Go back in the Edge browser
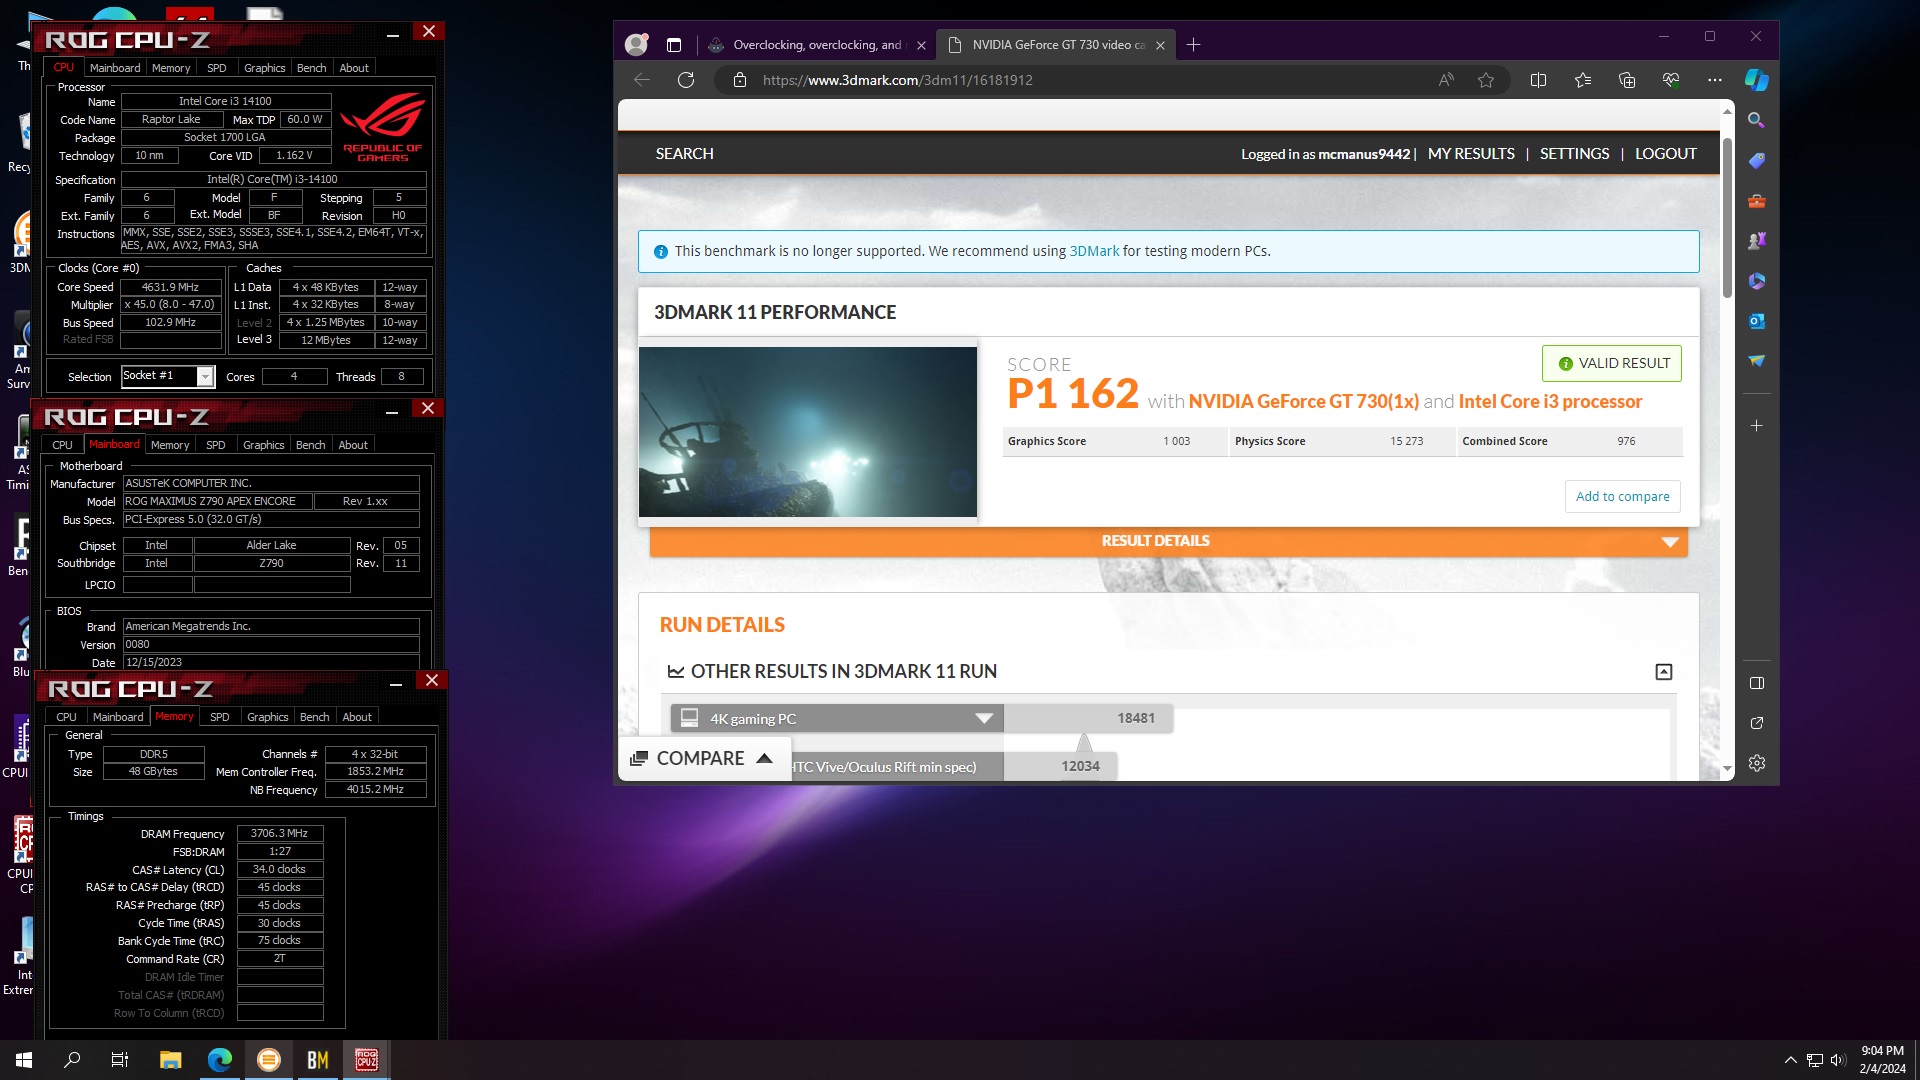The height and width of the screenshot is (1080, 1920). (642, 80)
